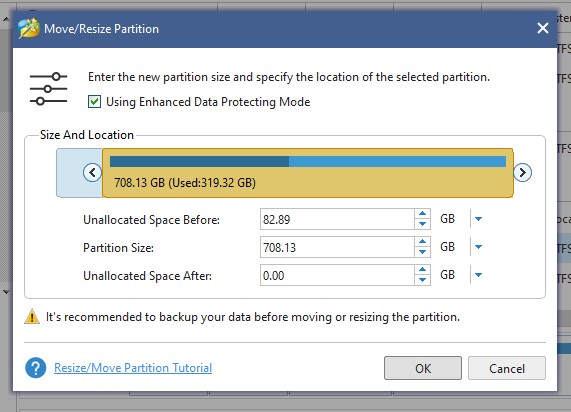
Task: Click the 'Size And Location' group label
Action: [87, 135]
